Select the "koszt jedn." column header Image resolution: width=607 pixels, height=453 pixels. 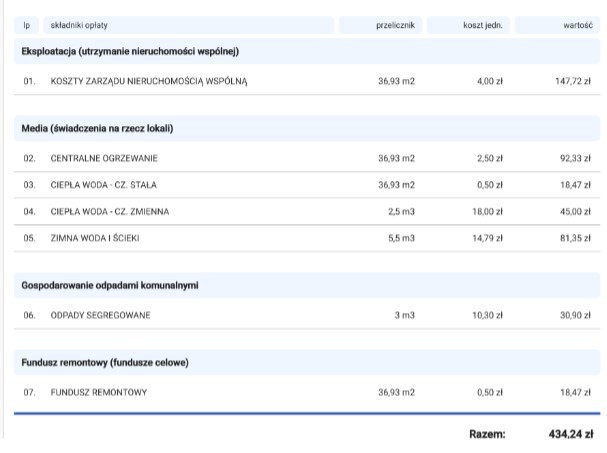click(483, 24)
